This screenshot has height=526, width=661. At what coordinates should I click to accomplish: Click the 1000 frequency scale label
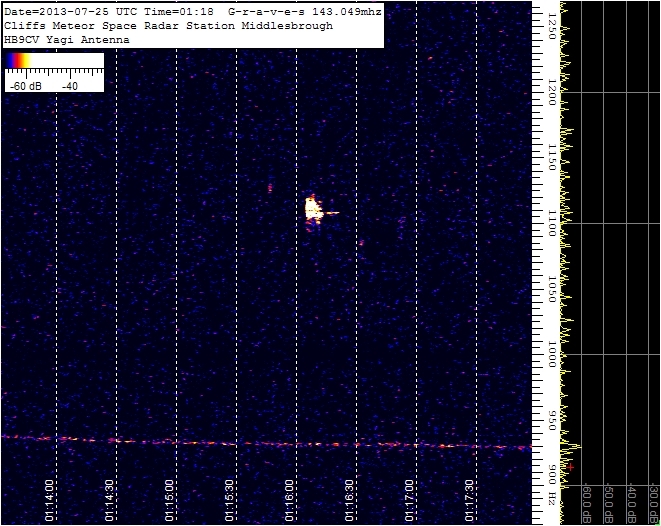point(552,354)
